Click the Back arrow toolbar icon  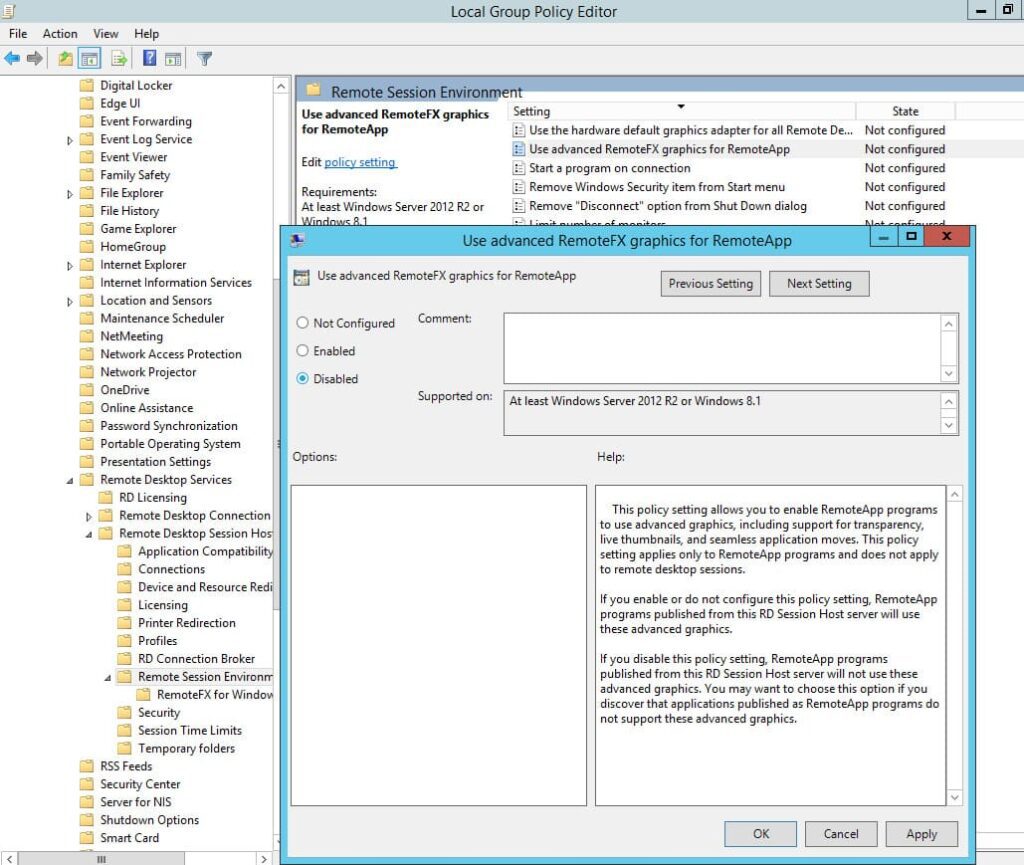(12, 59)
